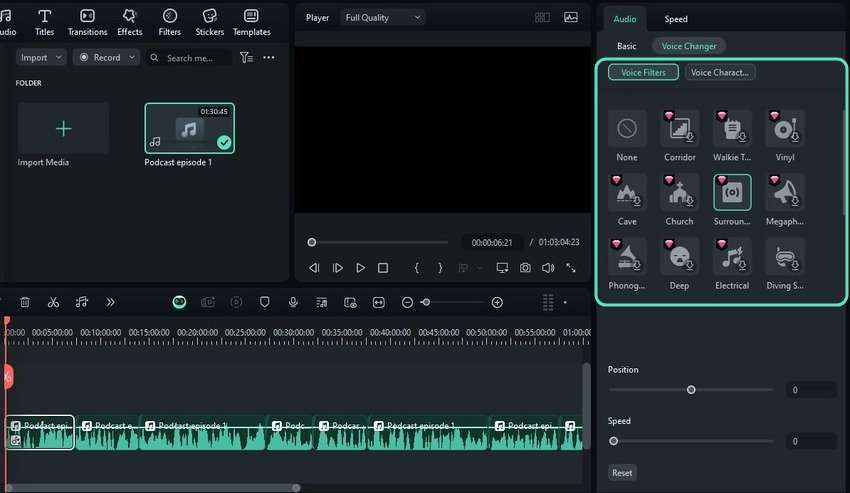Select the first Podcast clip on timeline

coord(40,433)
